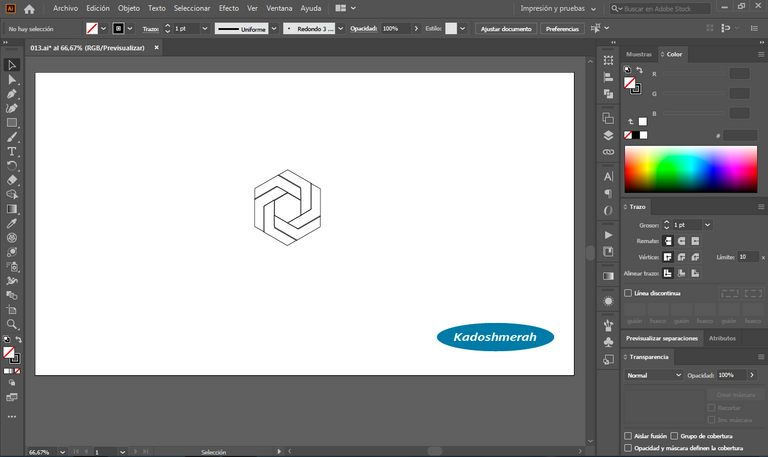Select the Eyedropper tool
The image size is (768, 457).
coord(12,223)
